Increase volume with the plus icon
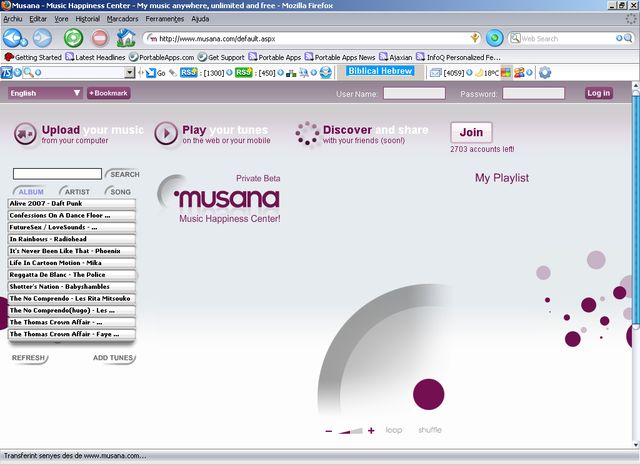 [371, 430]
